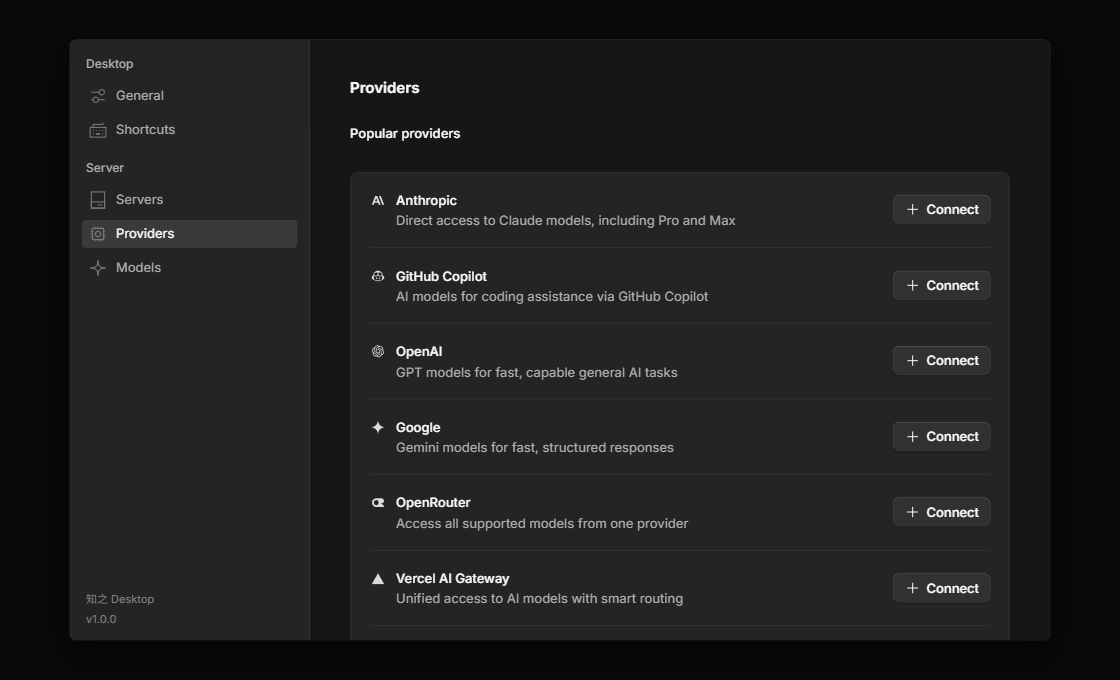Click the Vercel AI Gateway provider name
The width and height of the screenshot is (1120, 680).
tap(453, 579)
